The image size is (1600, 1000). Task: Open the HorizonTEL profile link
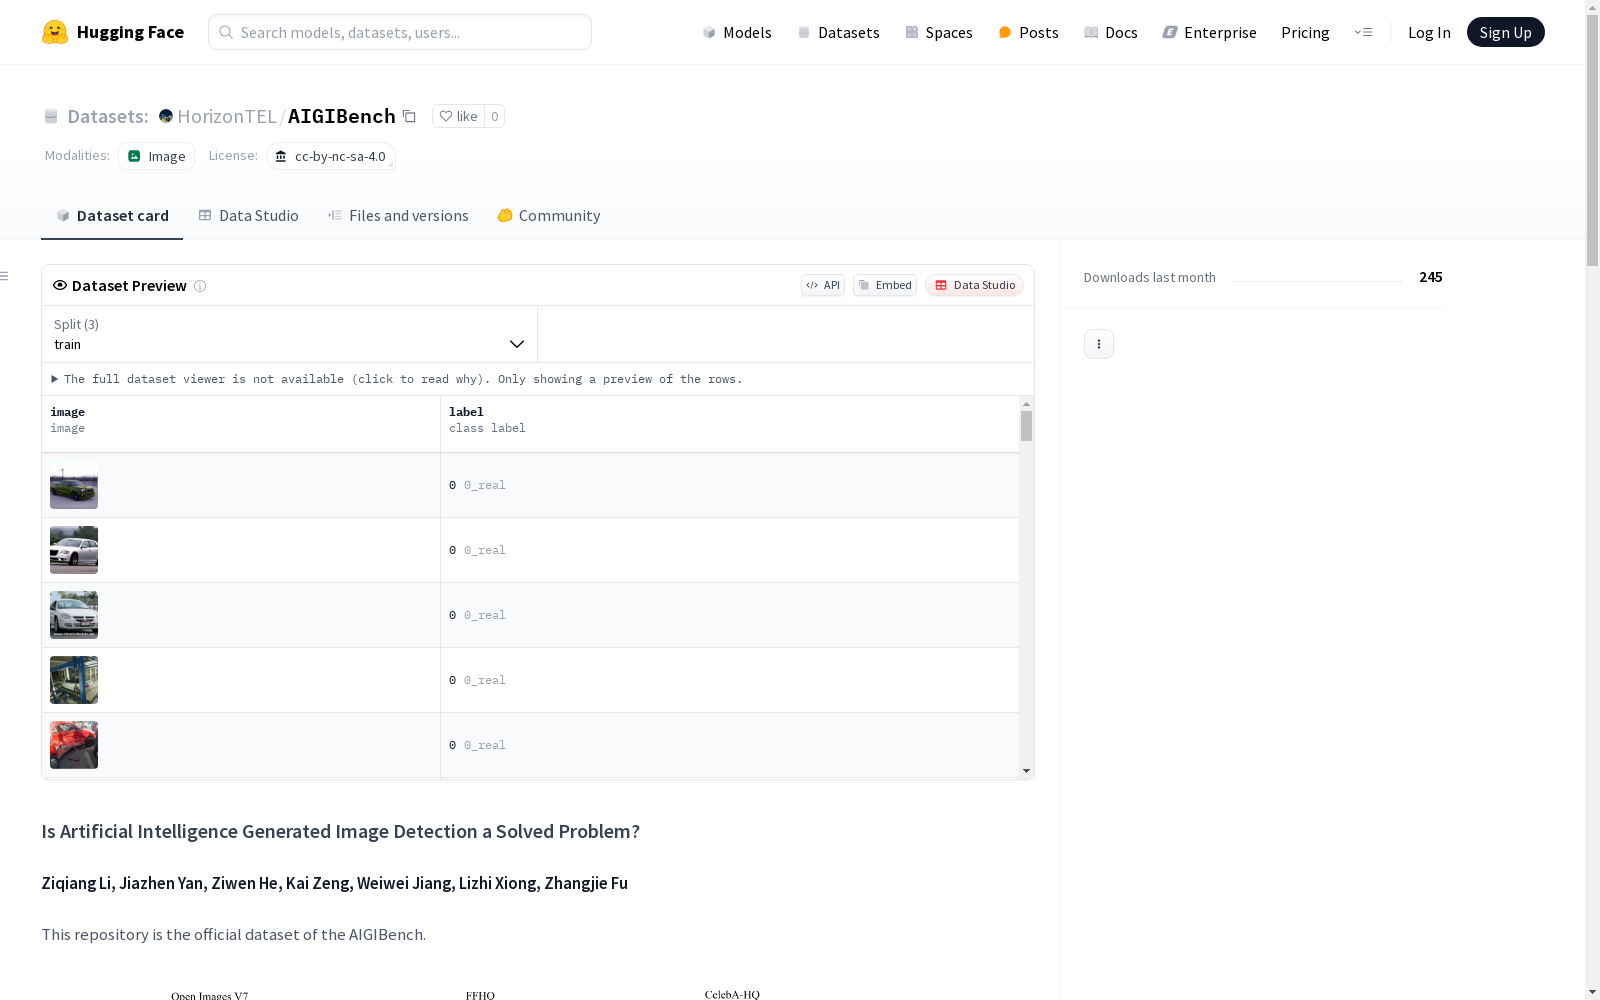click(227, 116)
